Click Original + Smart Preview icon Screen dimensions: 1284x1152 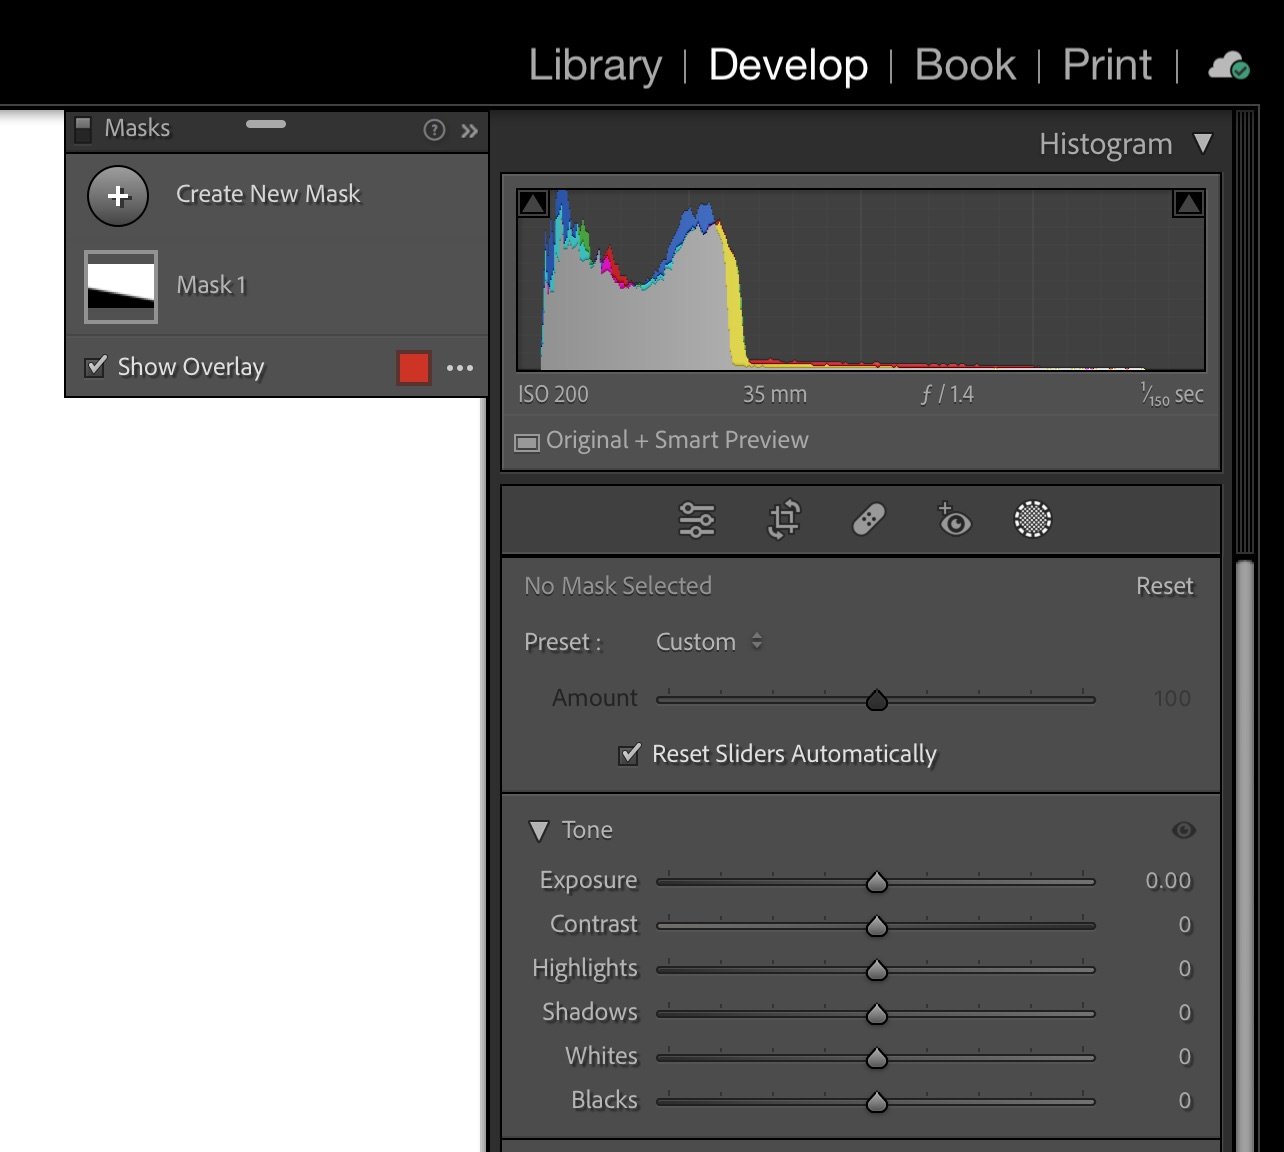tap(527, 442)
